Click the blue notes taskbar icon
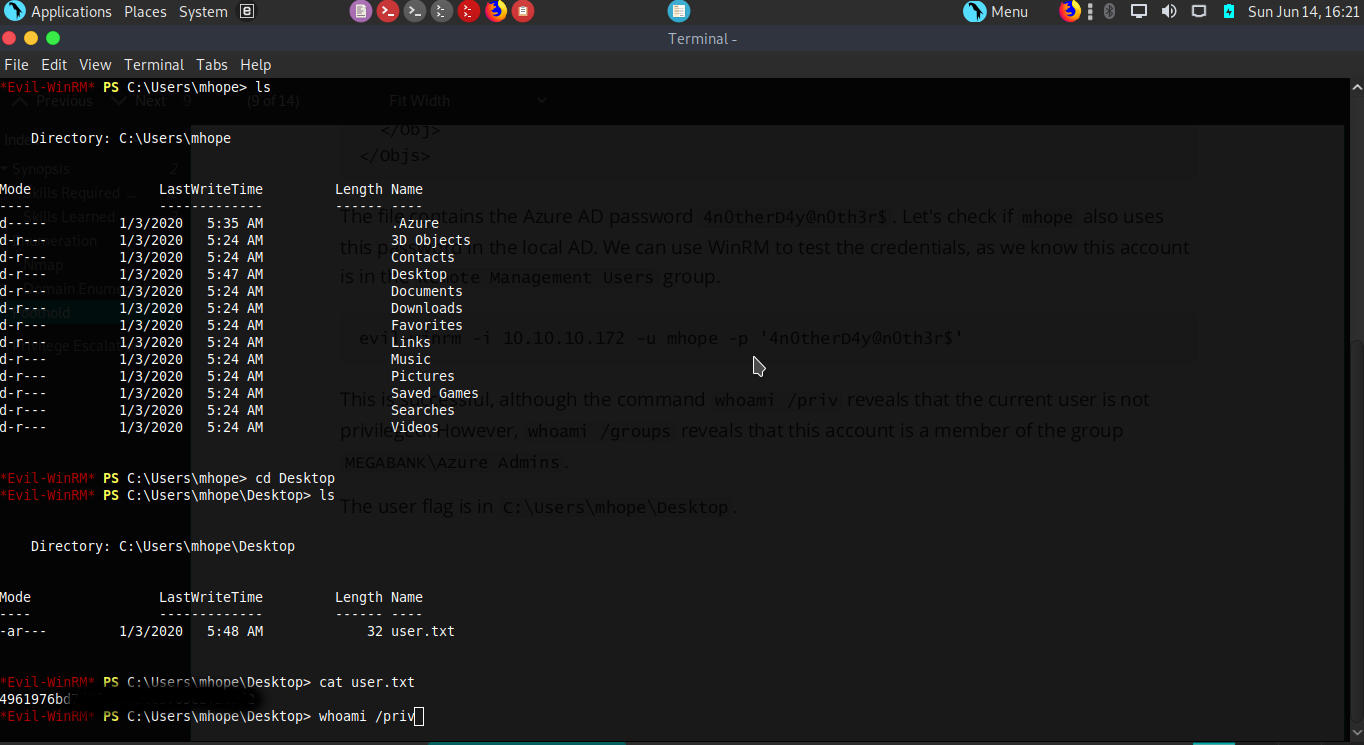The width and height of the screenshot is (1364, 745). (678, 11)
